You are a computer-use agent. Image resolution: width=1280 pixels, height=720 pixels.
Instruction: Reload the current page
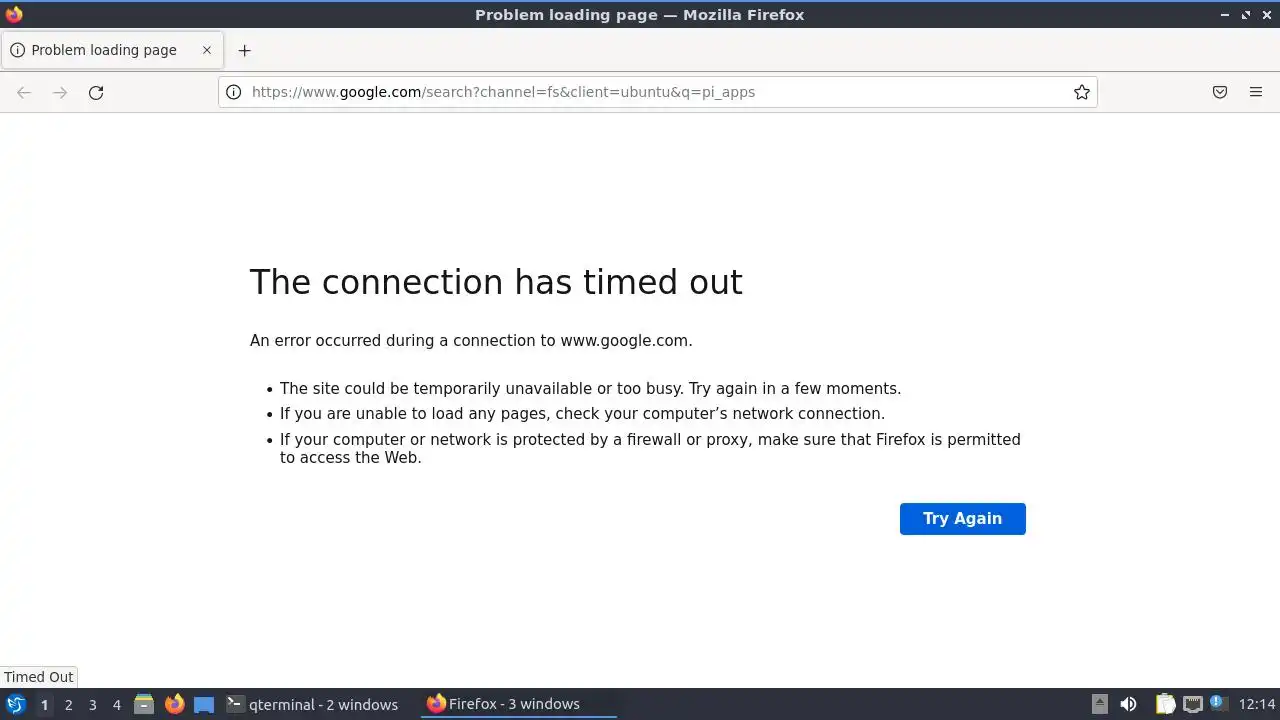96,92
